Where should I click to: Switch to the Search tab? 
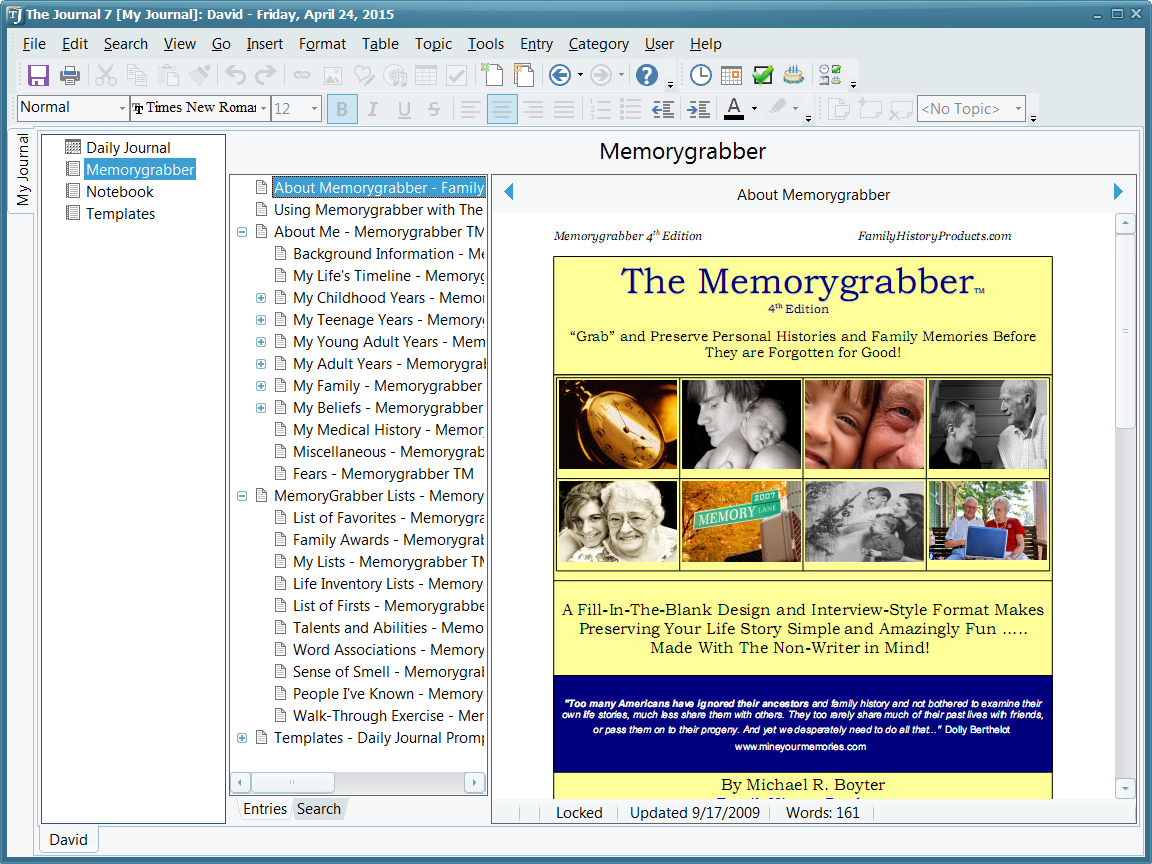click(x=318, y=809)
